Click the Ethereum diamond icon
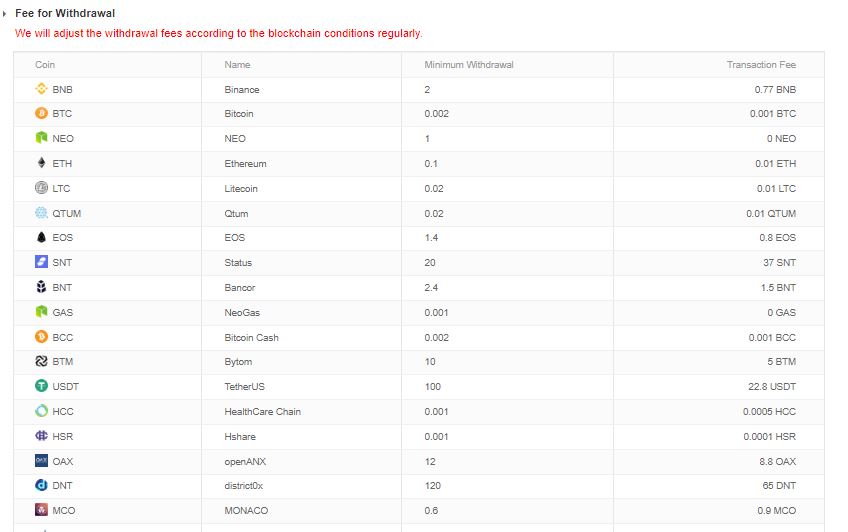Image resolution: width=848 pixels, height=532 pixels. (41, 163)
